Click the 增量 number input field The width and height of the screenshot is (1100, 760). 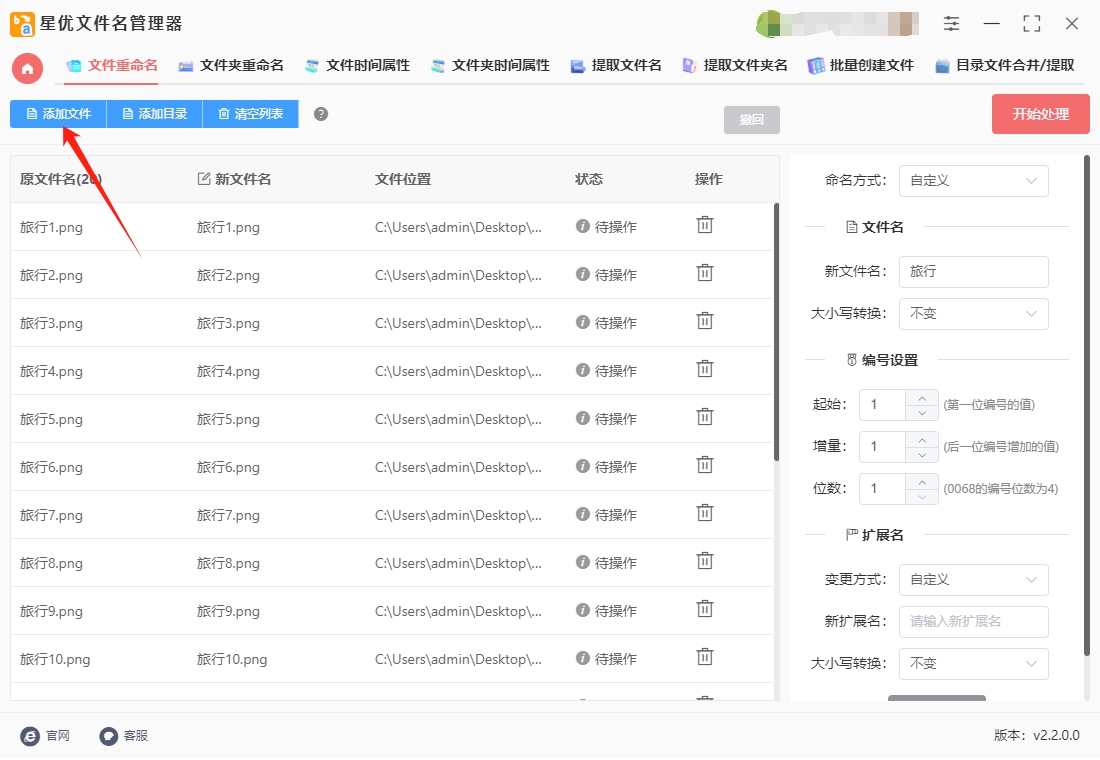[x=883, y=447]
